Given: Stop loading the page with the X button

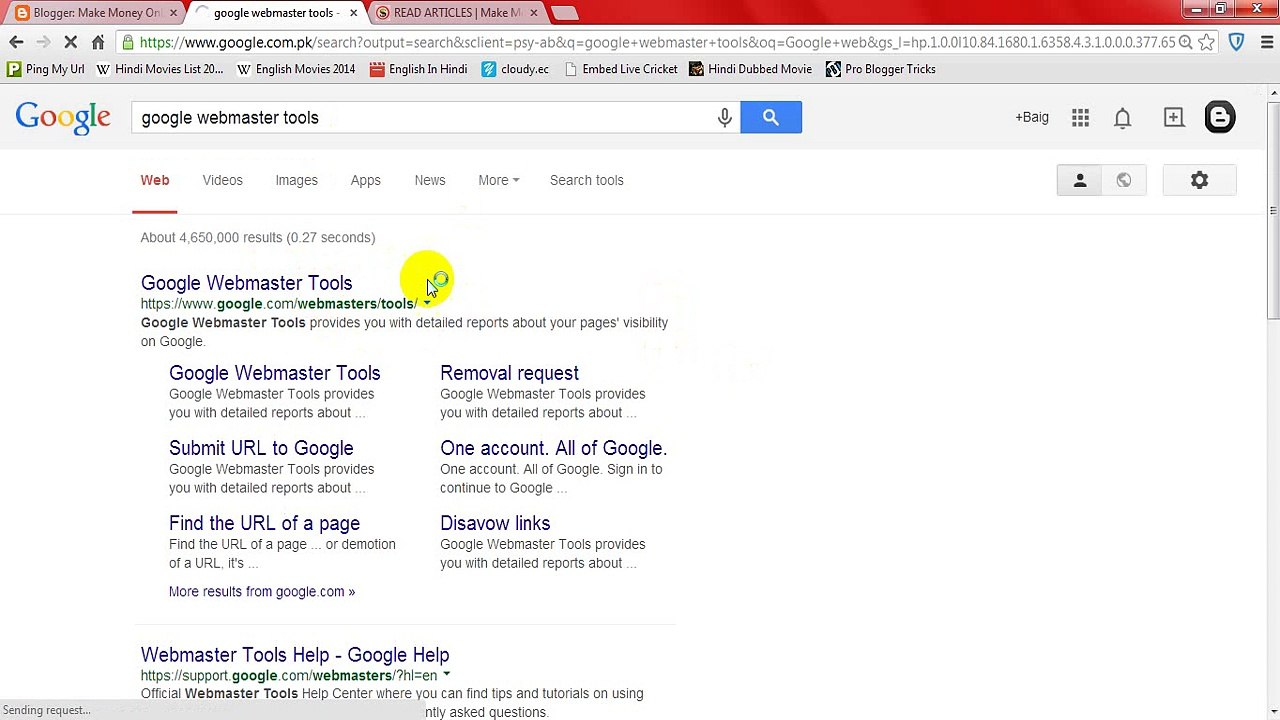Looking at the screenshot, I should point(70,42).
